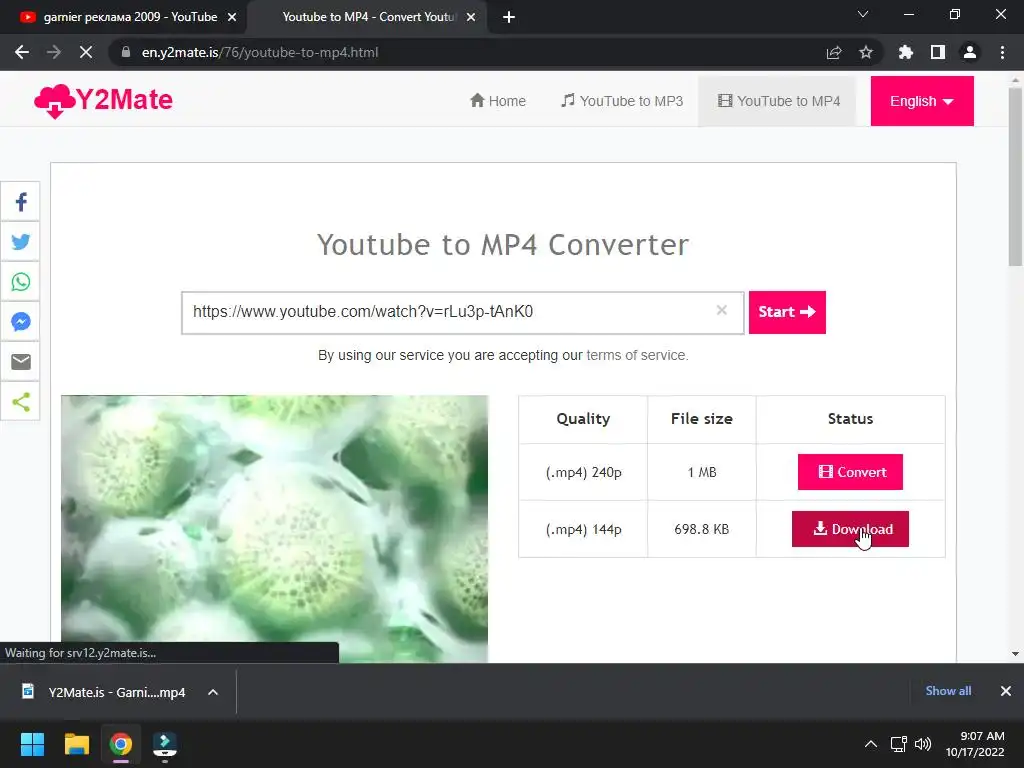Open YouTube to MP4 nav item
The width and height of the screenshot is (1024, 768).
click(x=778, y=101)
